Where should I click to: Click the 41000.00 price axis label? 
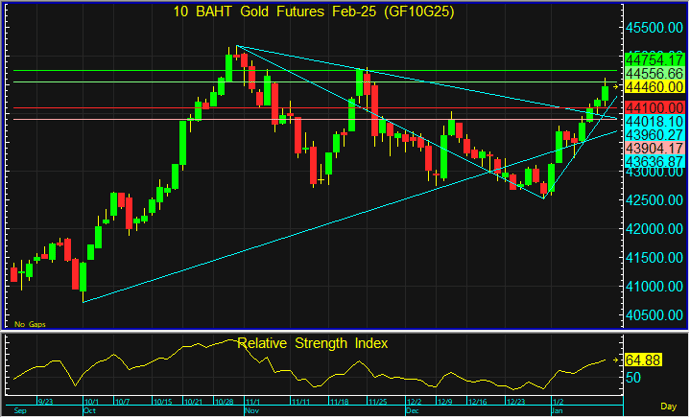coord(654,287)
